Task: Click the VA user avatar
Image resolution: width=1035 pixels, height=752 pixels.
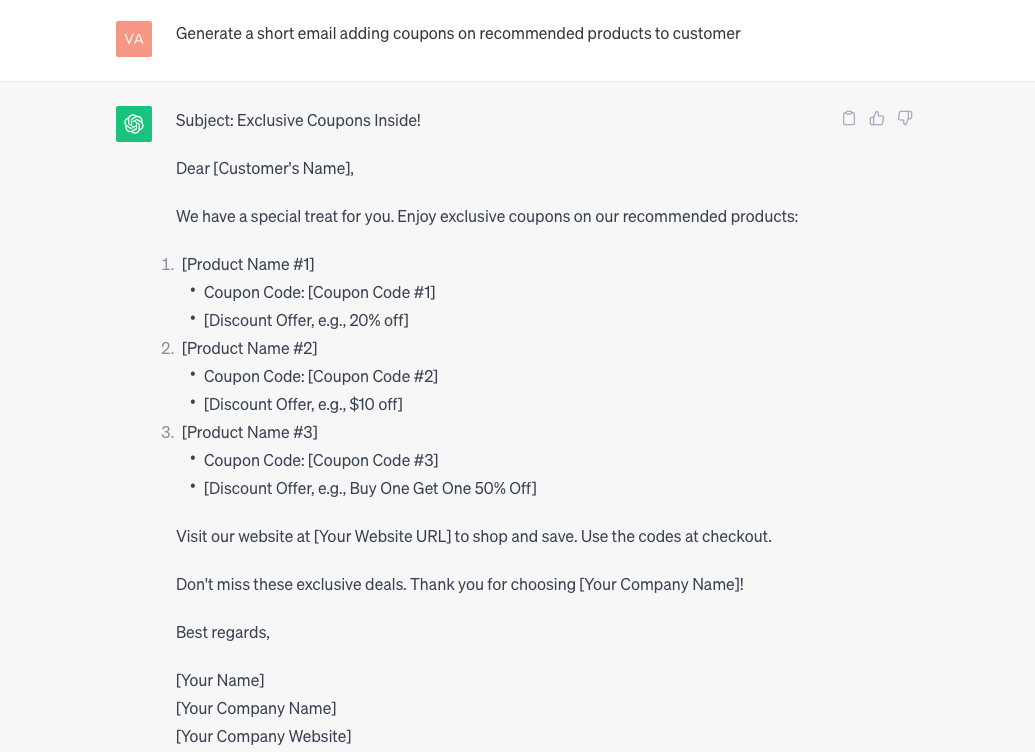Action: point(134,39)
